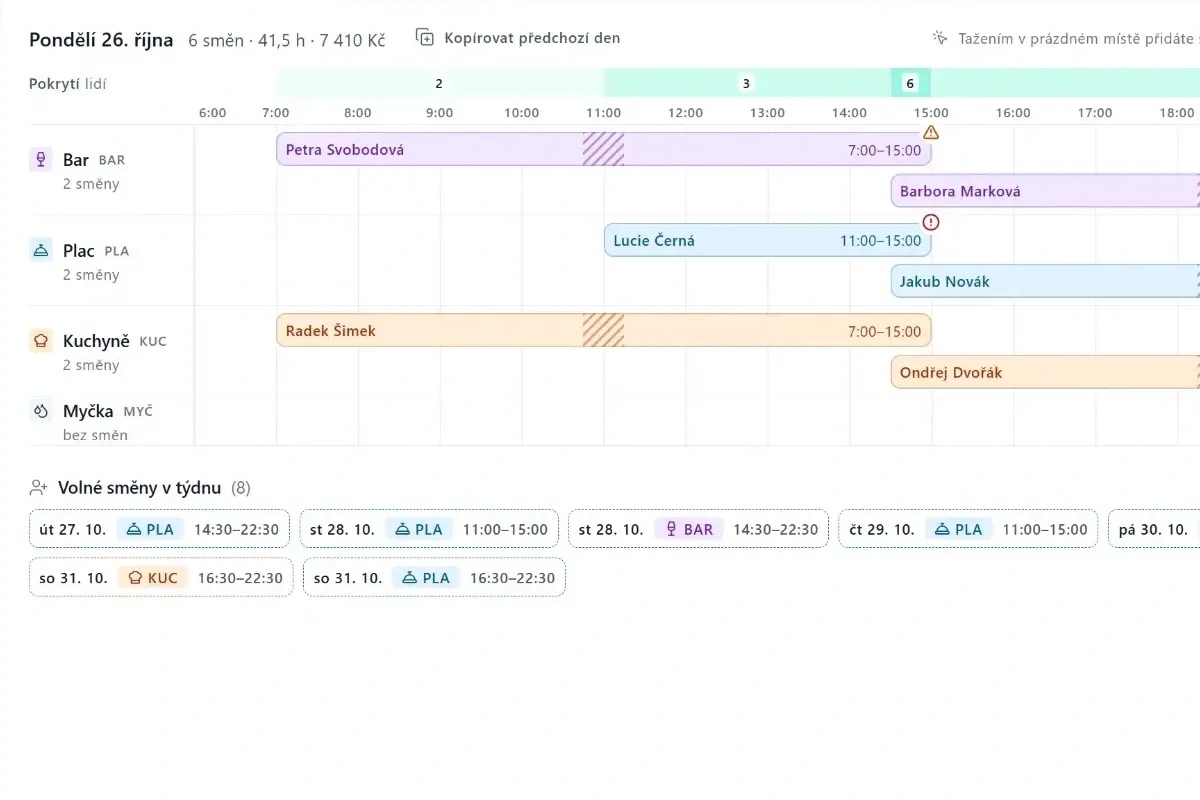The image size is (1200, 800).
Task: Click the 6:00 time label
Action: (213, 113)
